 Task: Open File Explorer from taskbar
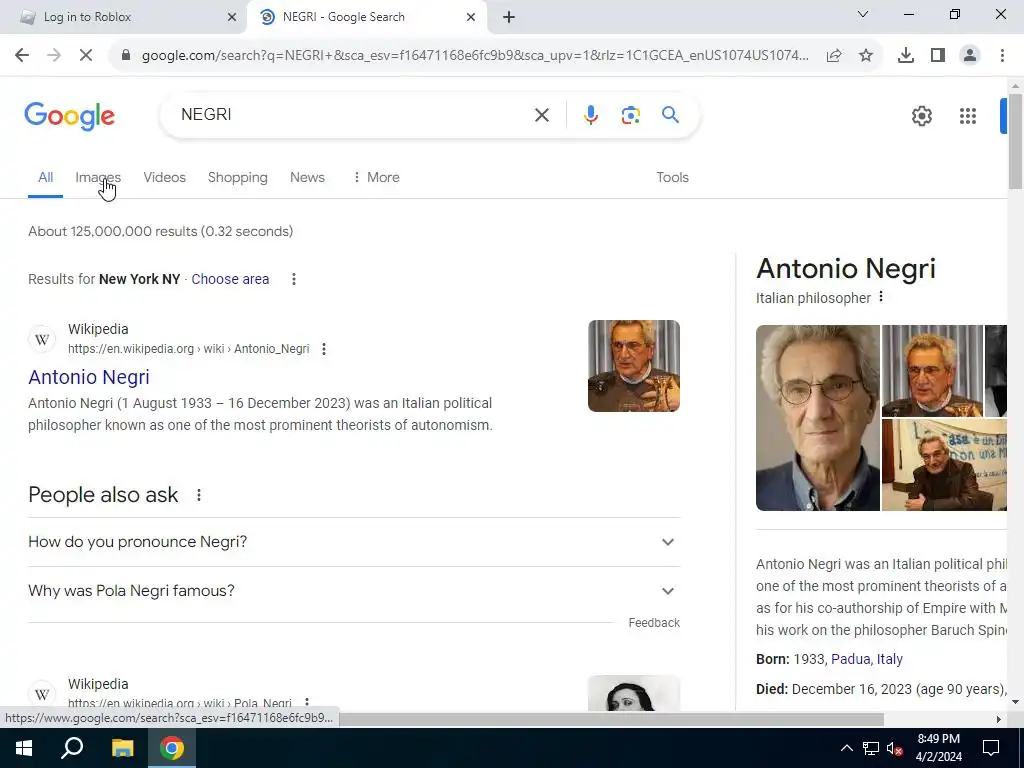tap(122, 748)
